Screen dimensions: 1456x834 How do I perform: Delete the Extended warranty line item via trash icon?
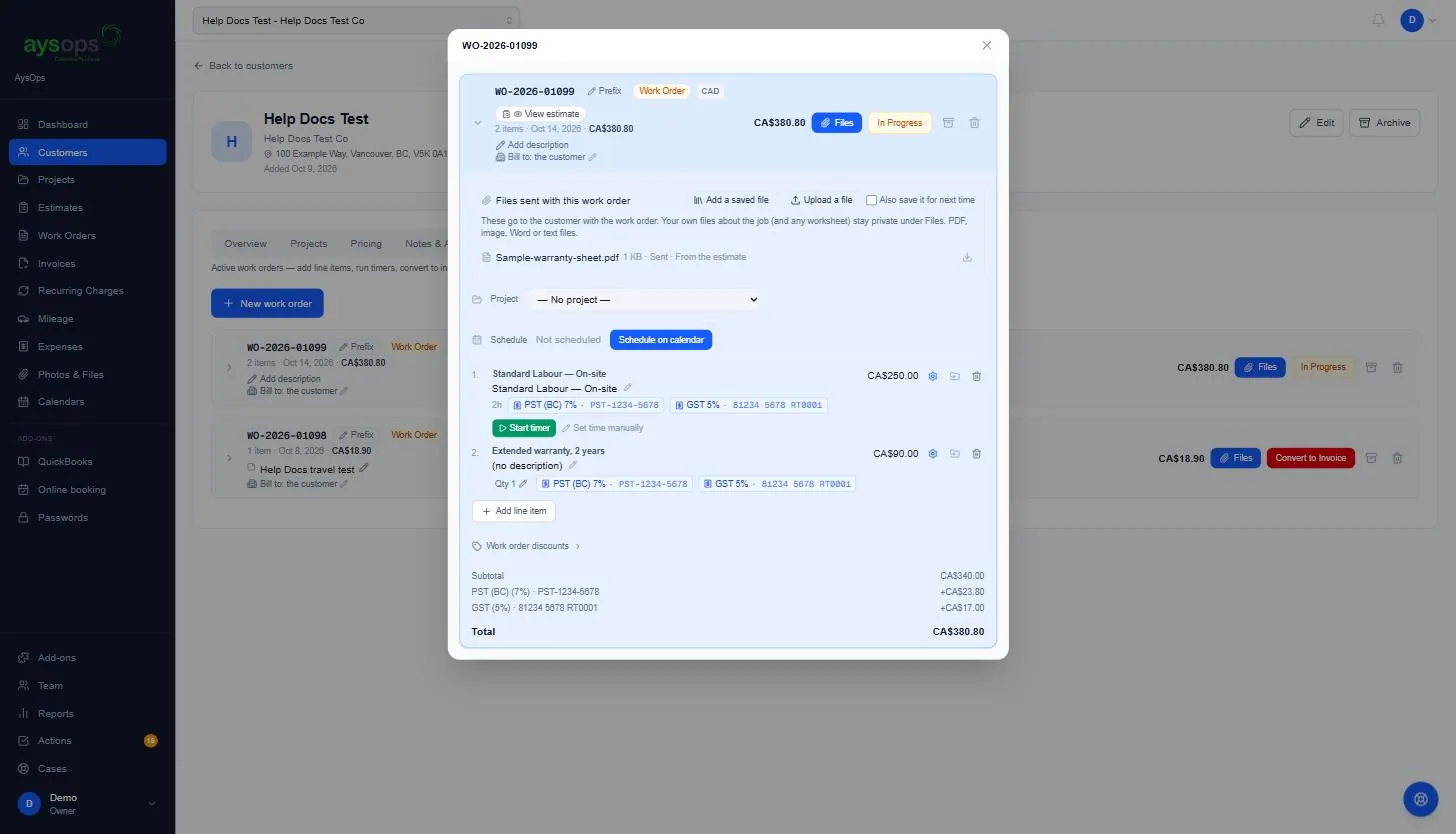tap(977, 454)
